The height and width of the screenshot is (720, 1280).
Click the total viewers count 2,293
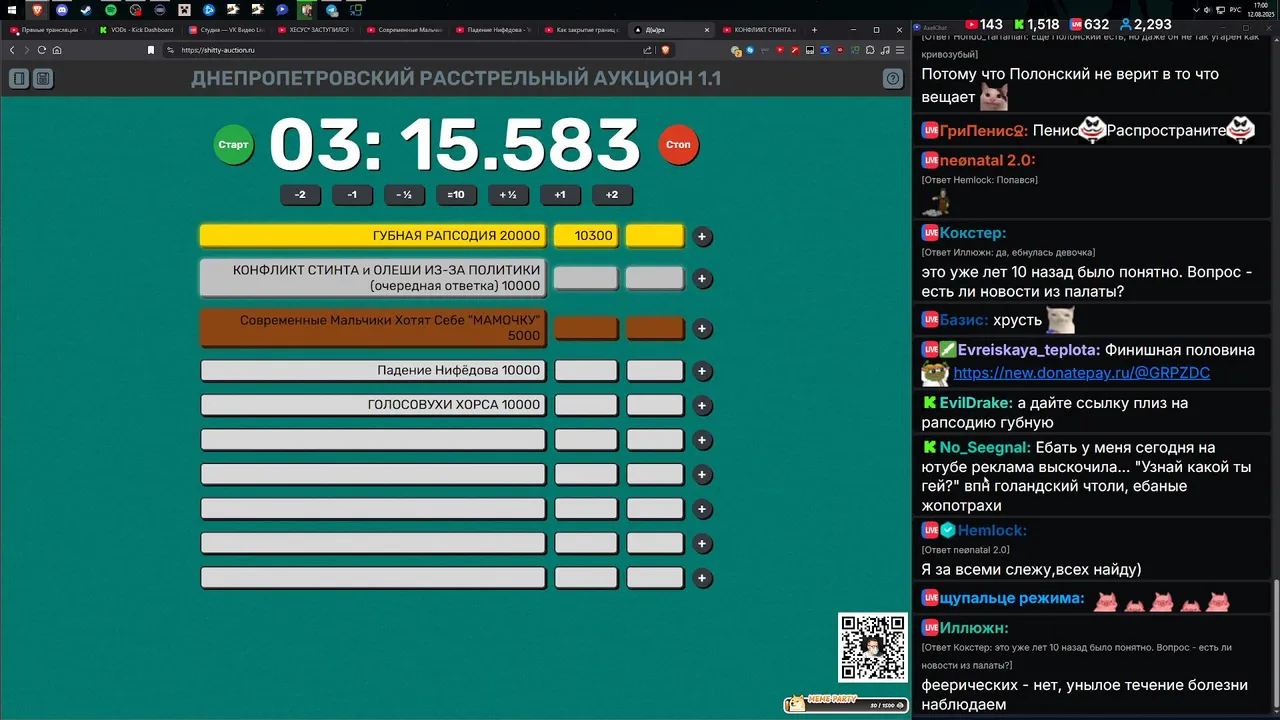pos(1146,25)
